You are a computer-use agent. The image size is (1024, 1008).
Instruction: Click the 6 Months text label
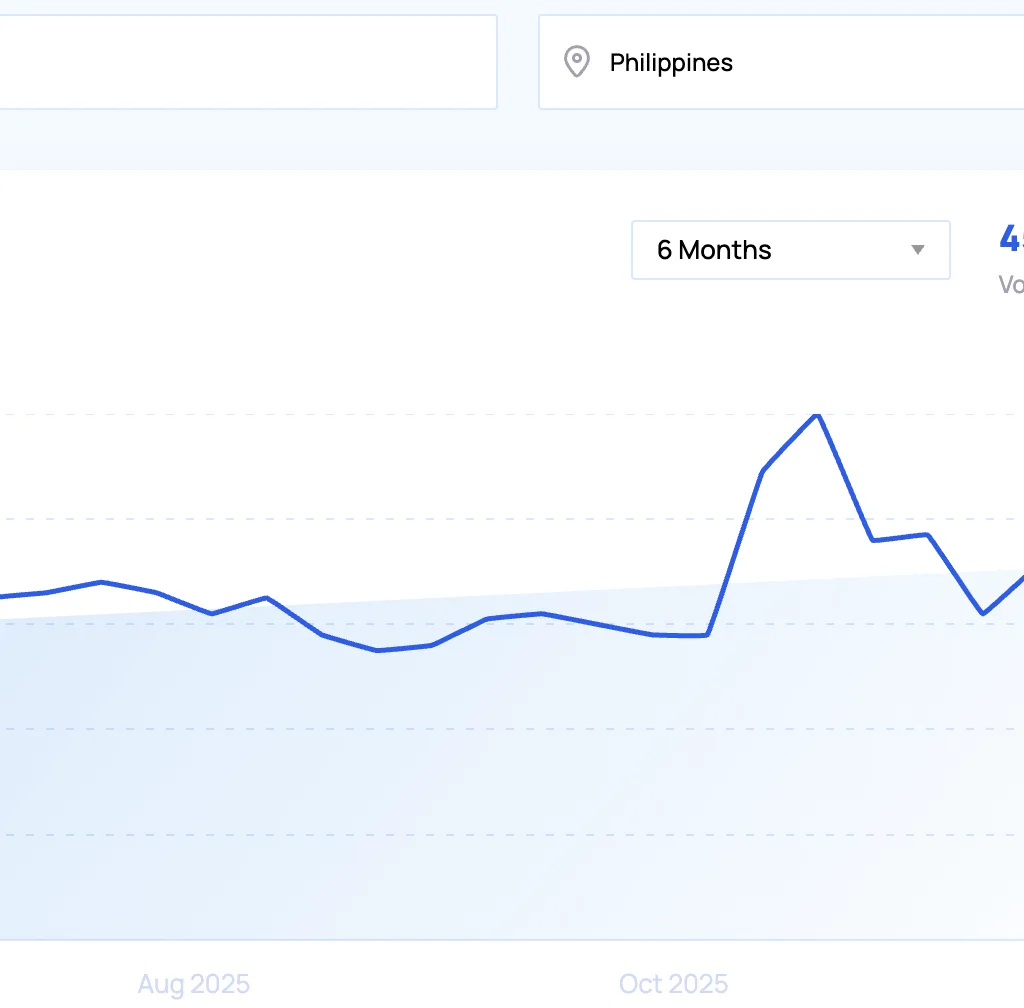point(712,250)
